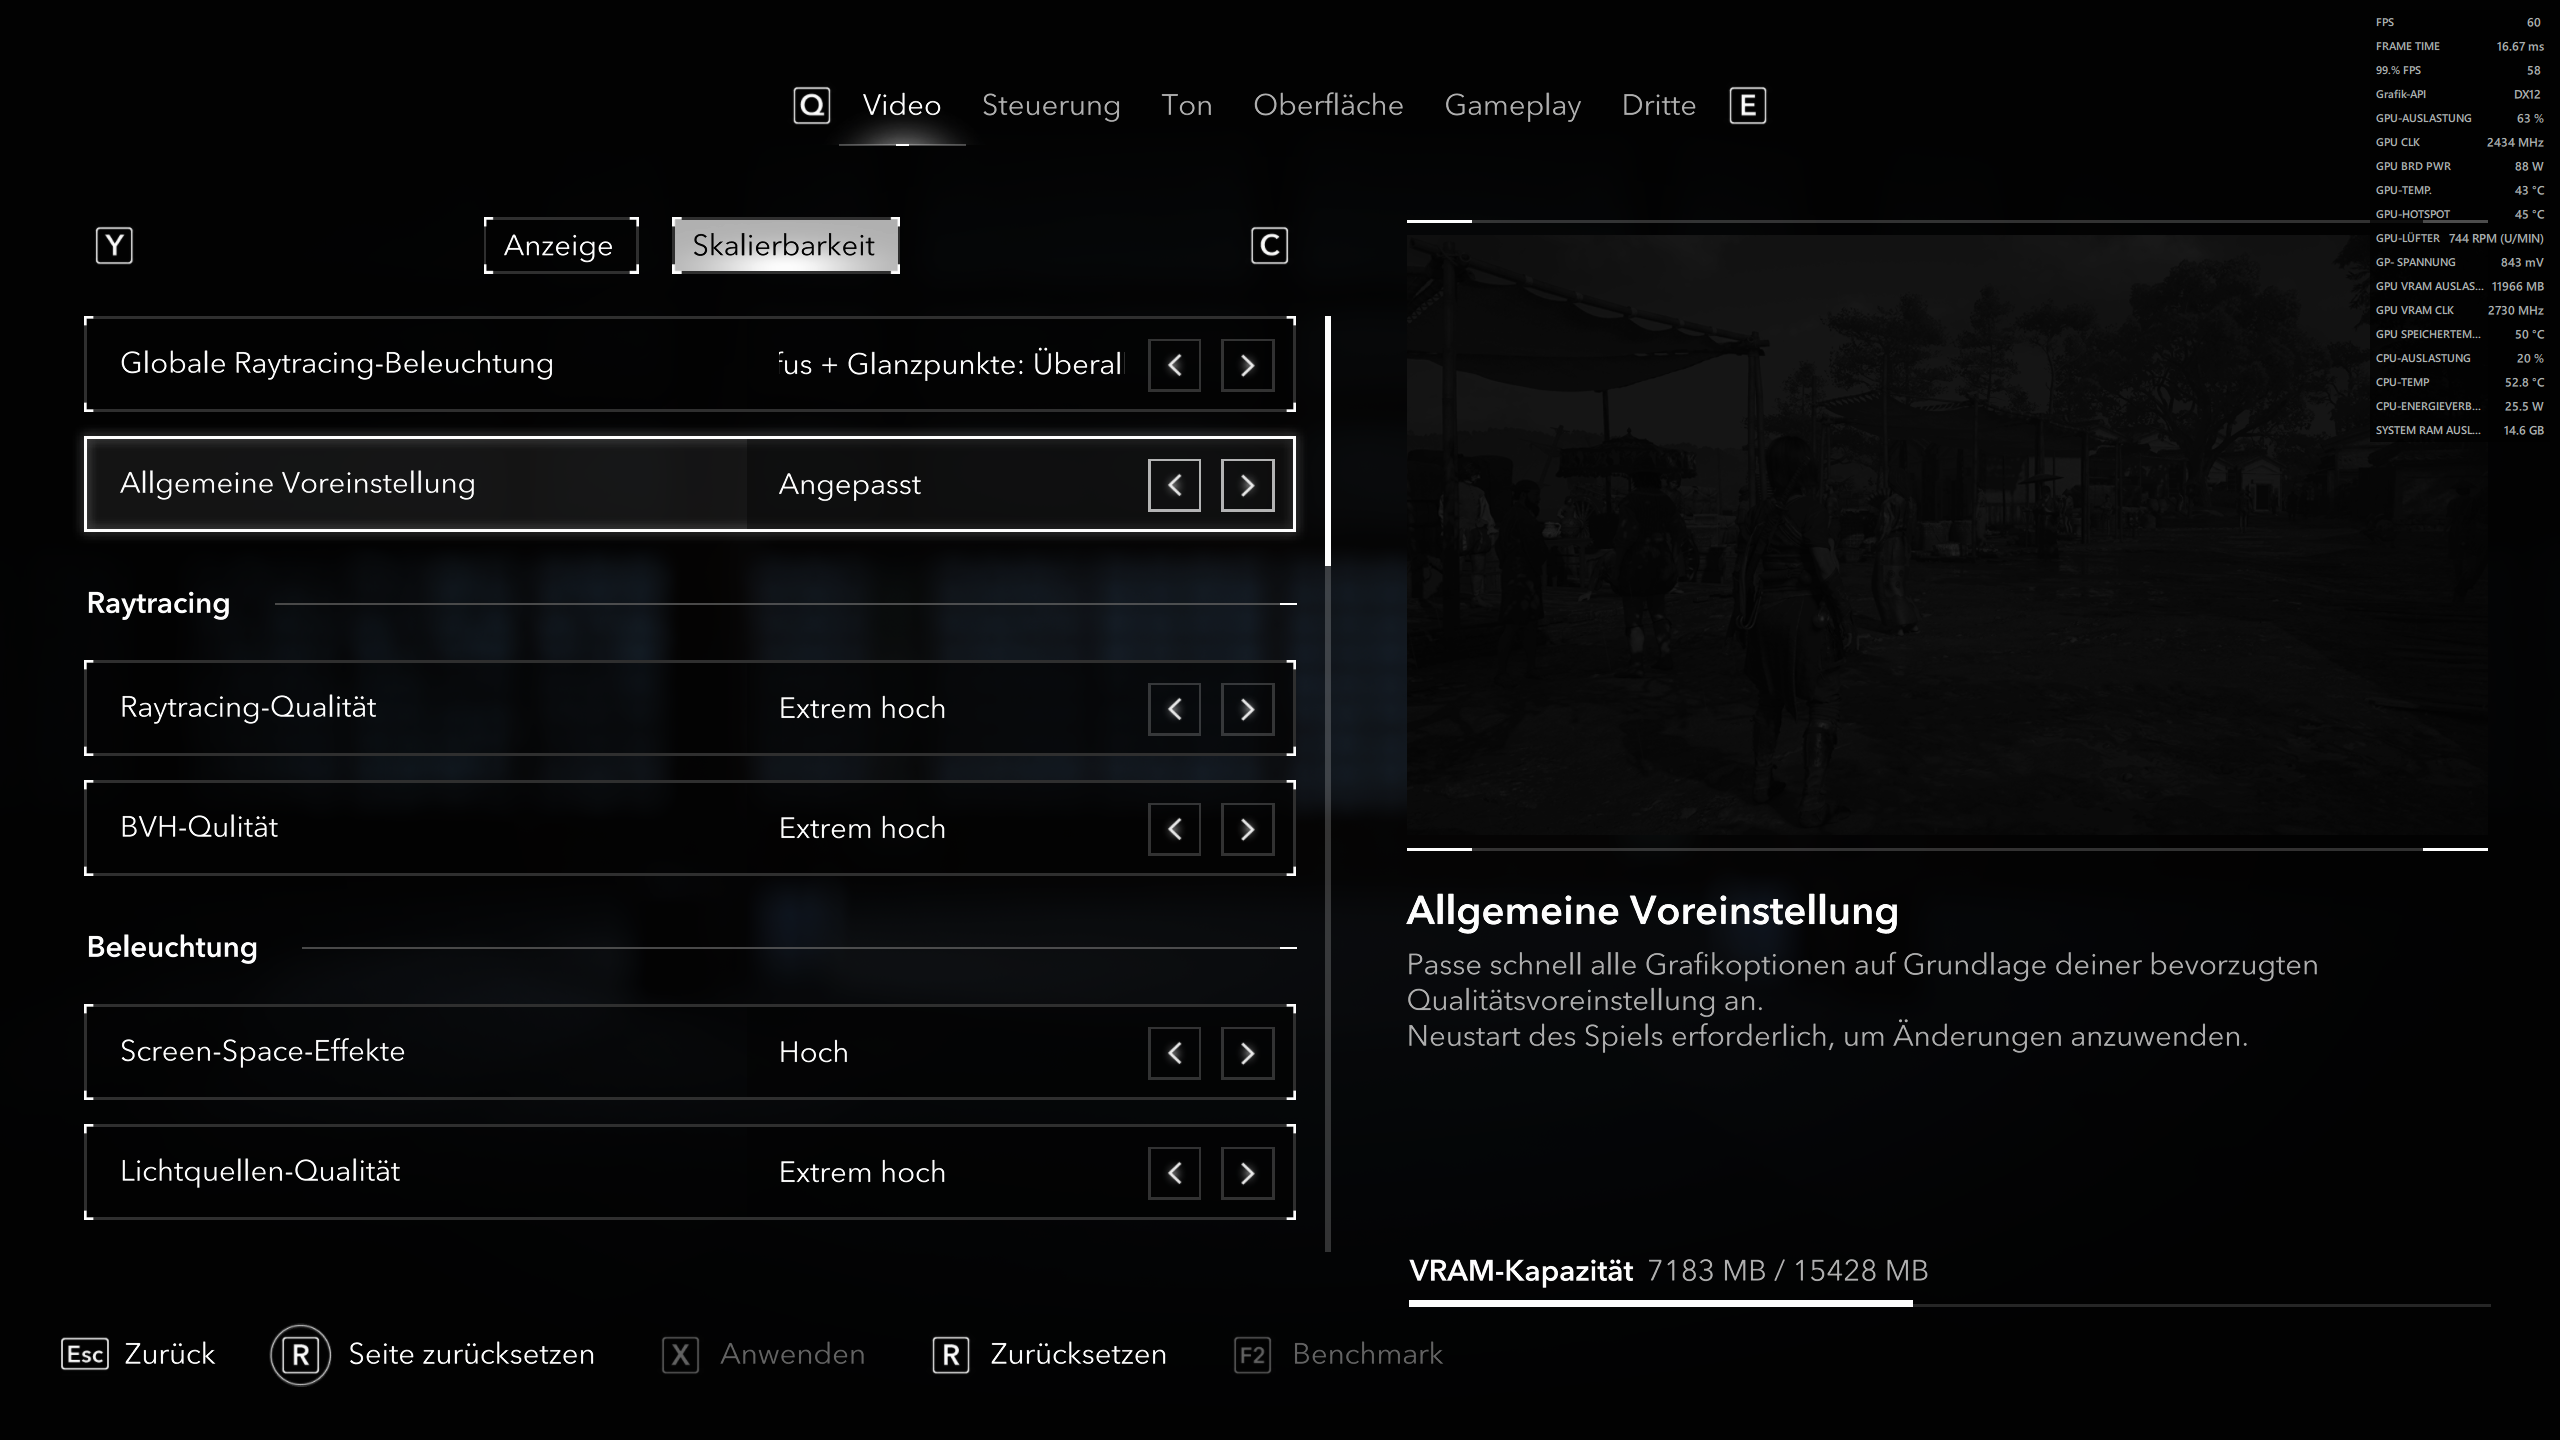Click the F2 key icon for Benchmark
The height and width of the screenshot is (1440, 2560).
point(1252,1355)
